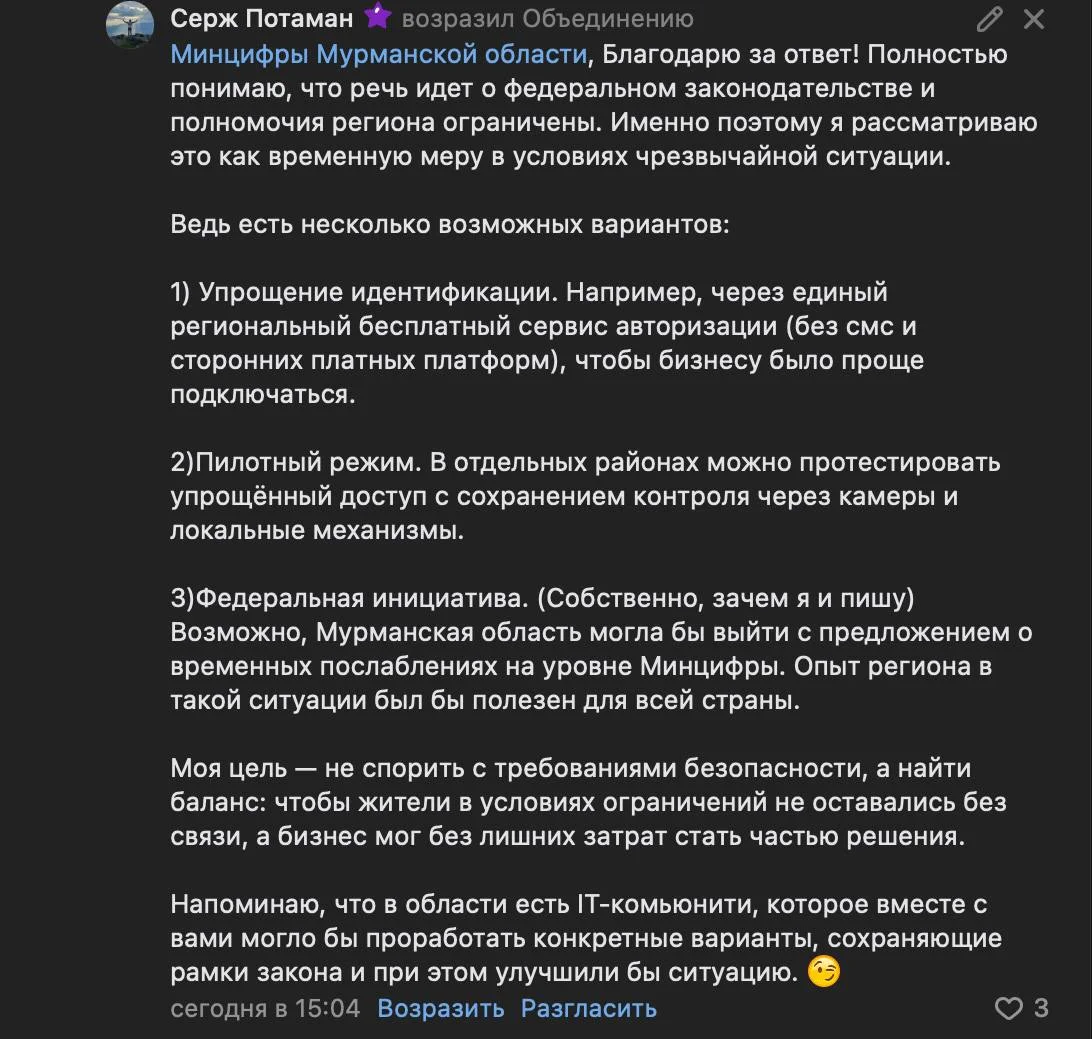Click the pencil edit comment icon
The height and width of the screenshot is (1039, 1092).
point(989,19)
